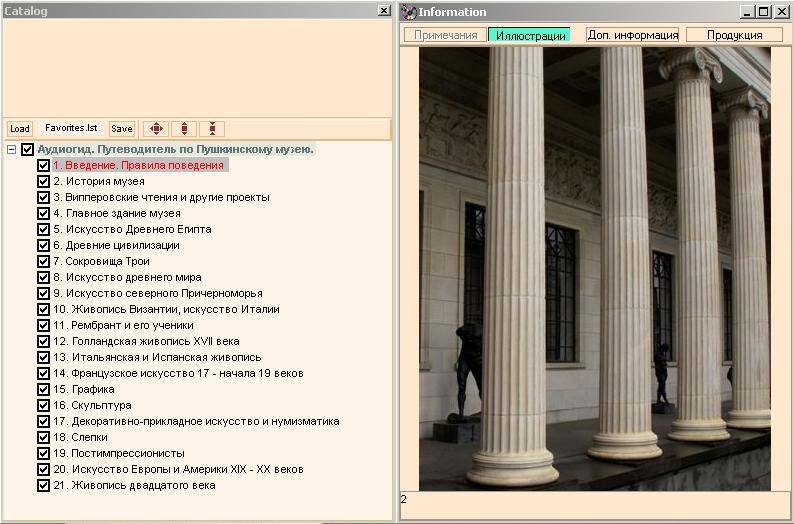The width and height of the screenshot is (794, 524).
Task: Select '18. Слепки' entry
Action: click(80, 437)
